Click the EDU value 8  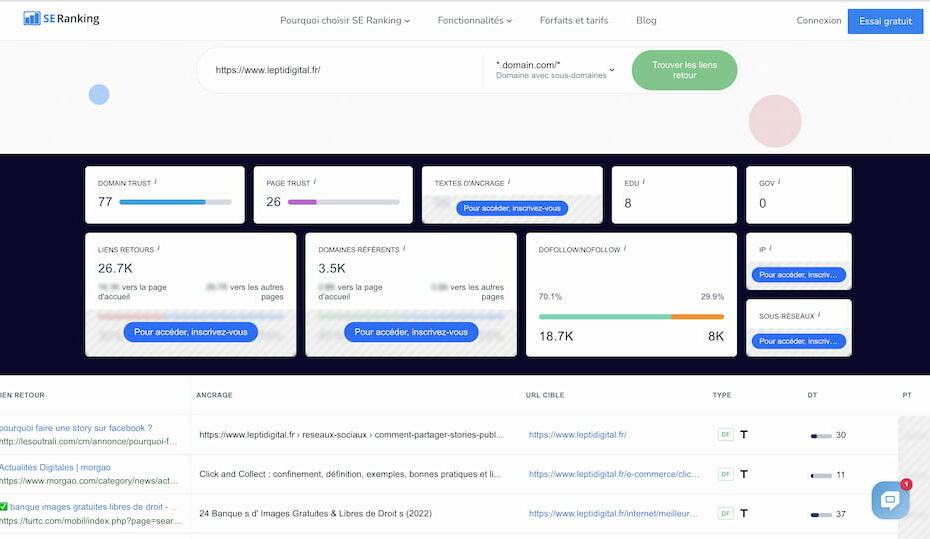tap(628, 203)
